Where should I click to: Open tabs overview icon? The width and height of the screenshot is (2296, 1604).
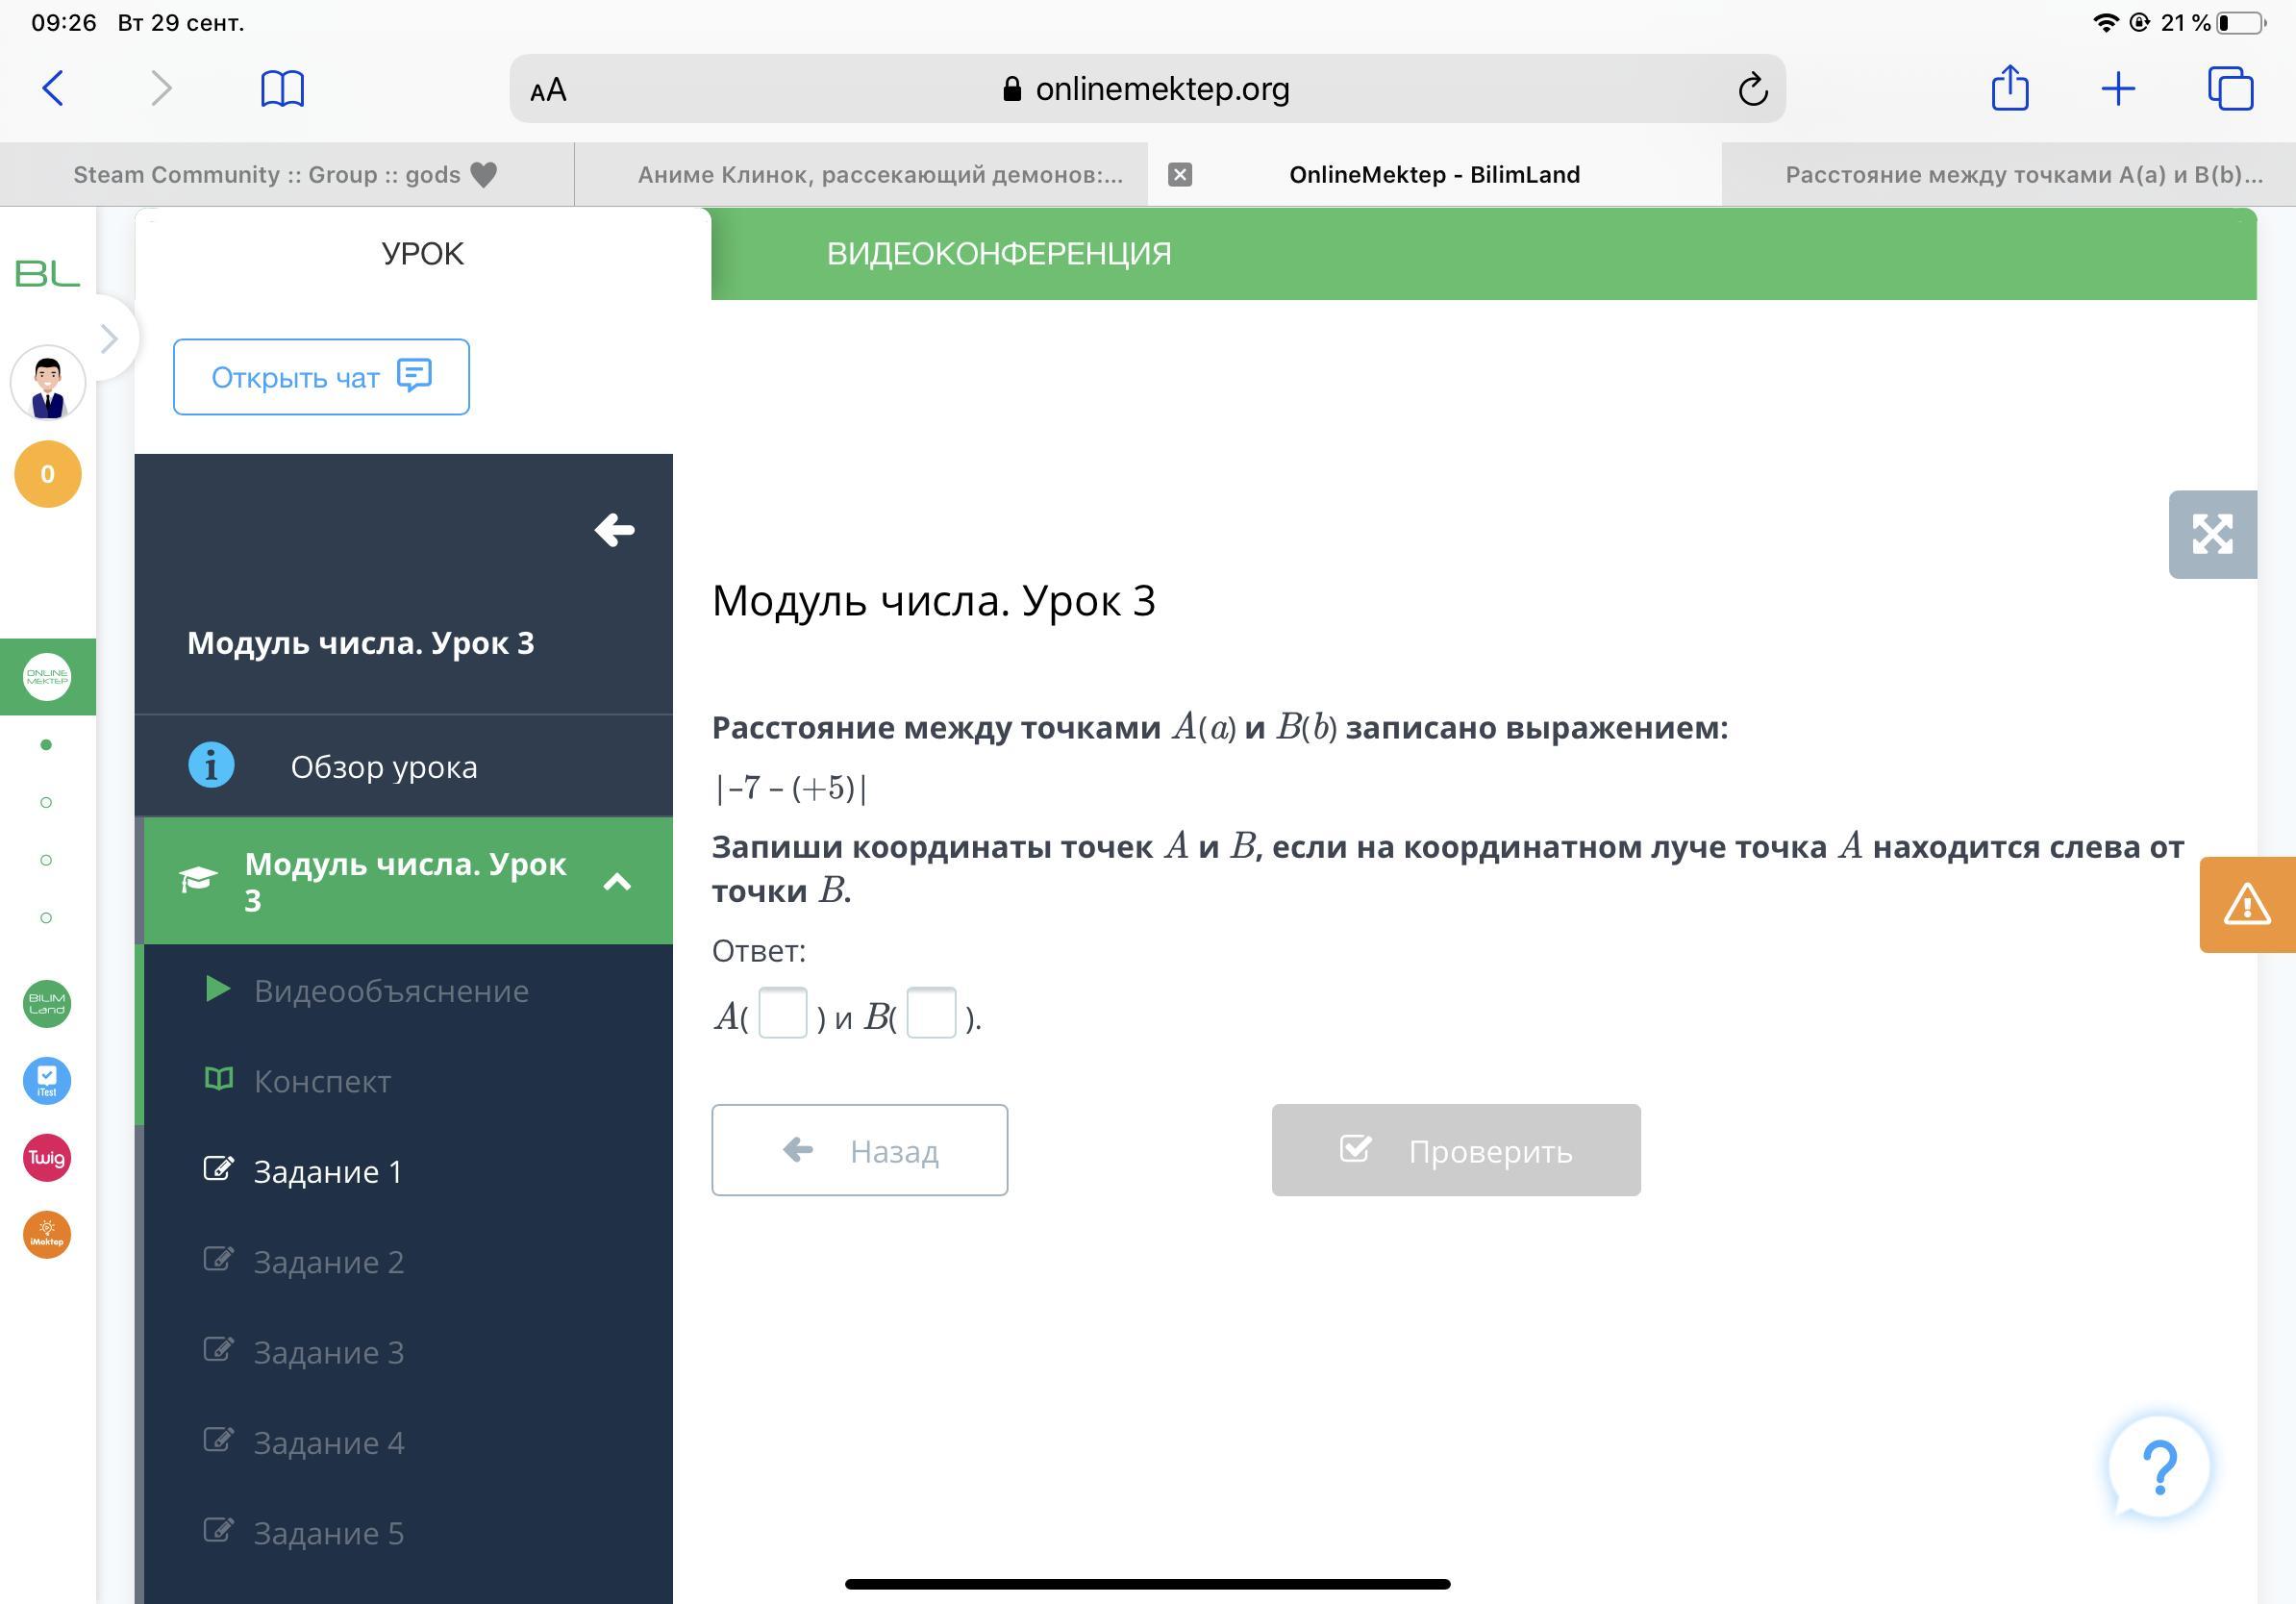(x=2230, y=88)
